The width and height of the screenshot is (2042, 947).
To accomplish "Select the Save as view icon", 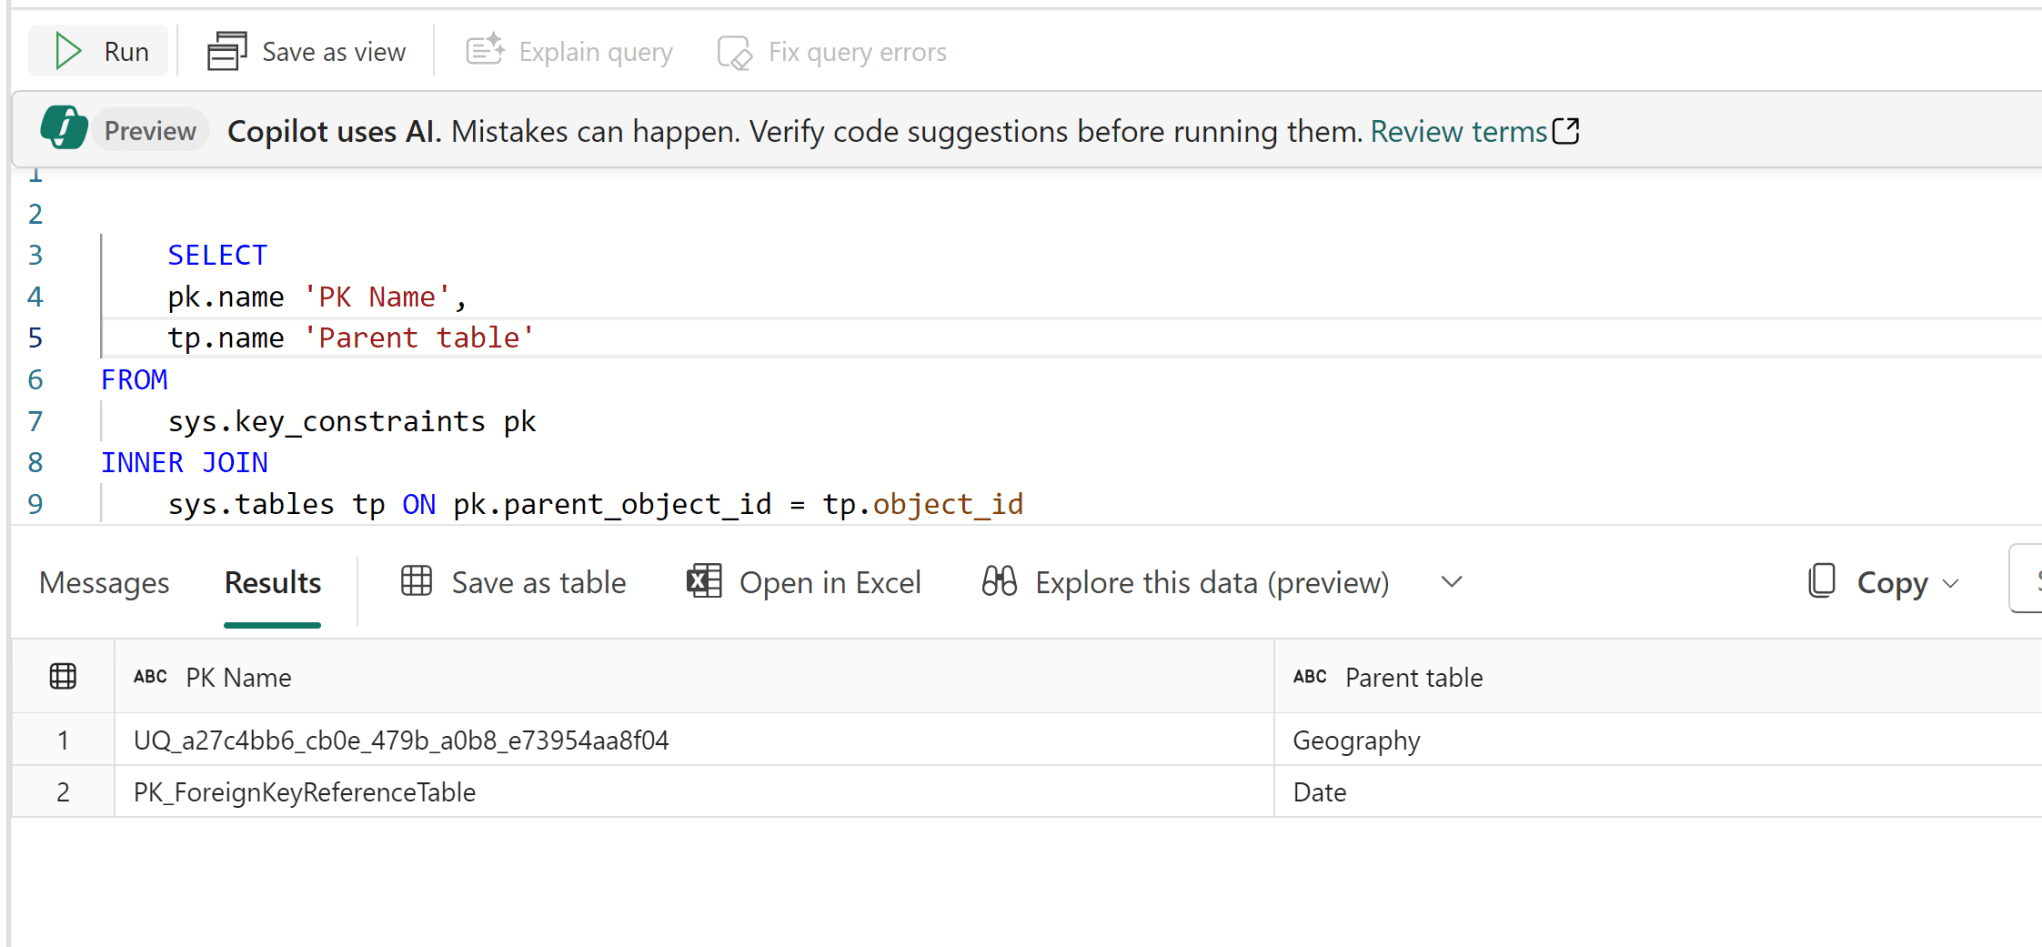I will coord(226,49).
